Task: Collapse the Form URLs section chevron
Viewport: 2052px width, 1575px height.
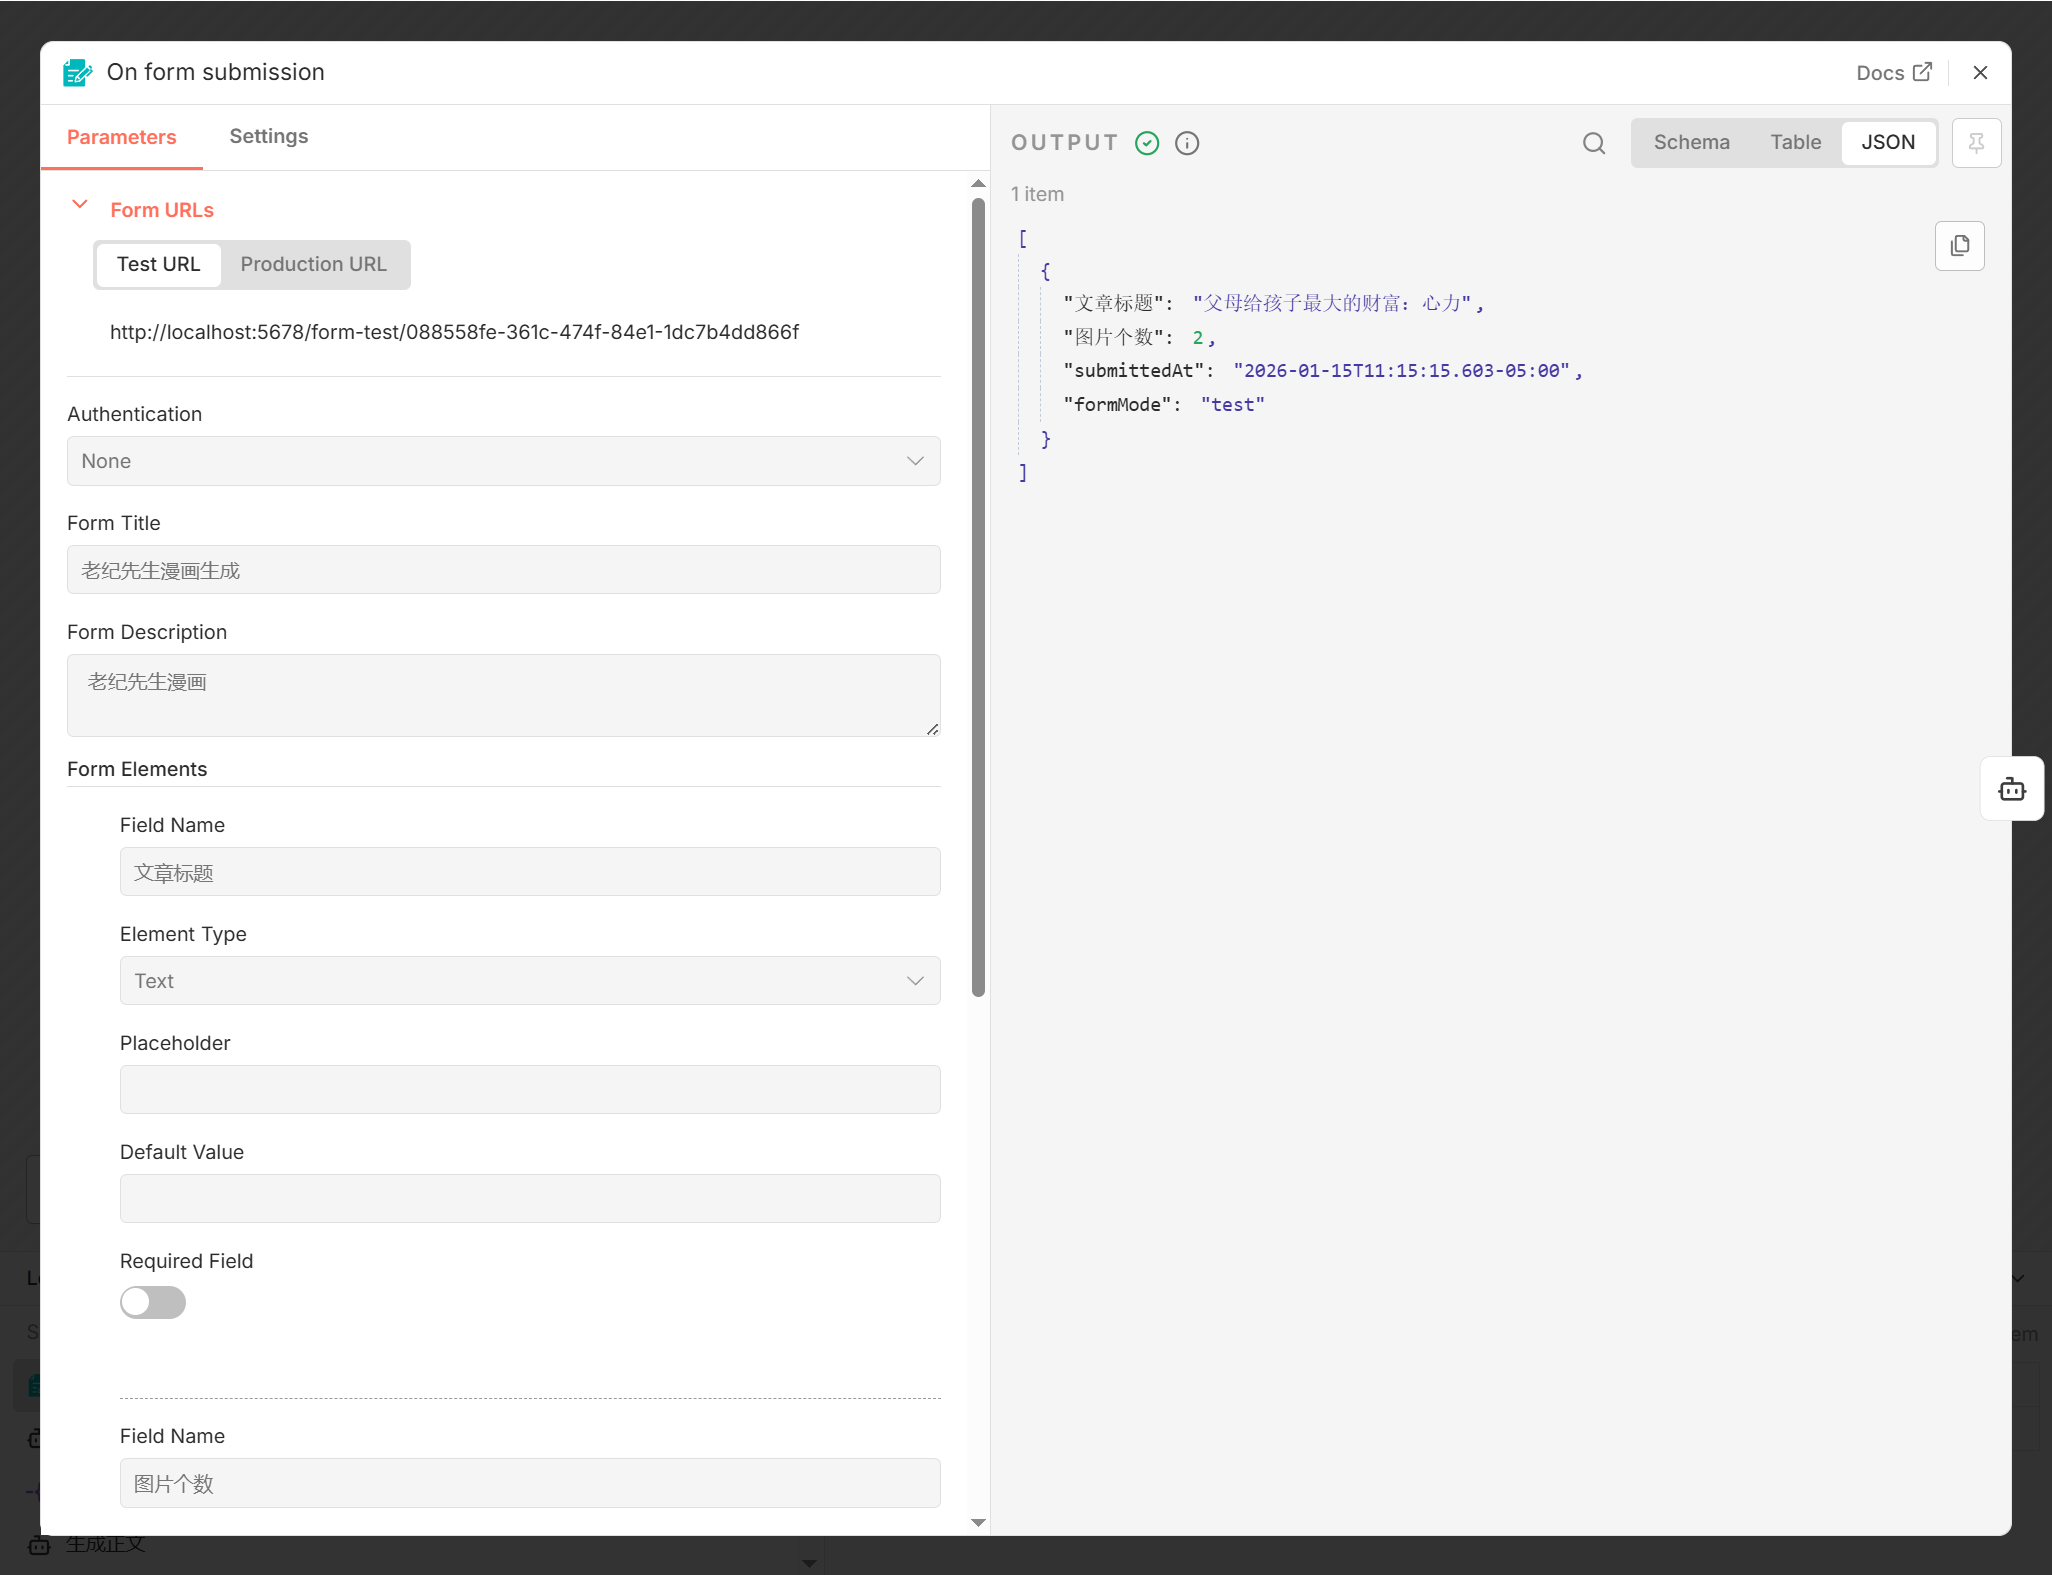Action: 80,204
